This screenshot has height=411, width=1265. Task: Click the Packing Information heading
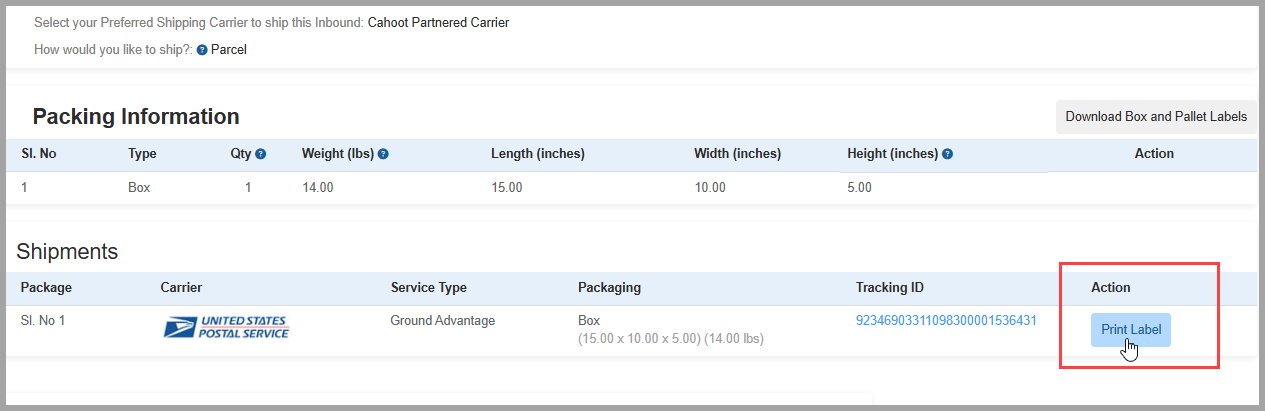pyautogui.click(x=136, y=116)
